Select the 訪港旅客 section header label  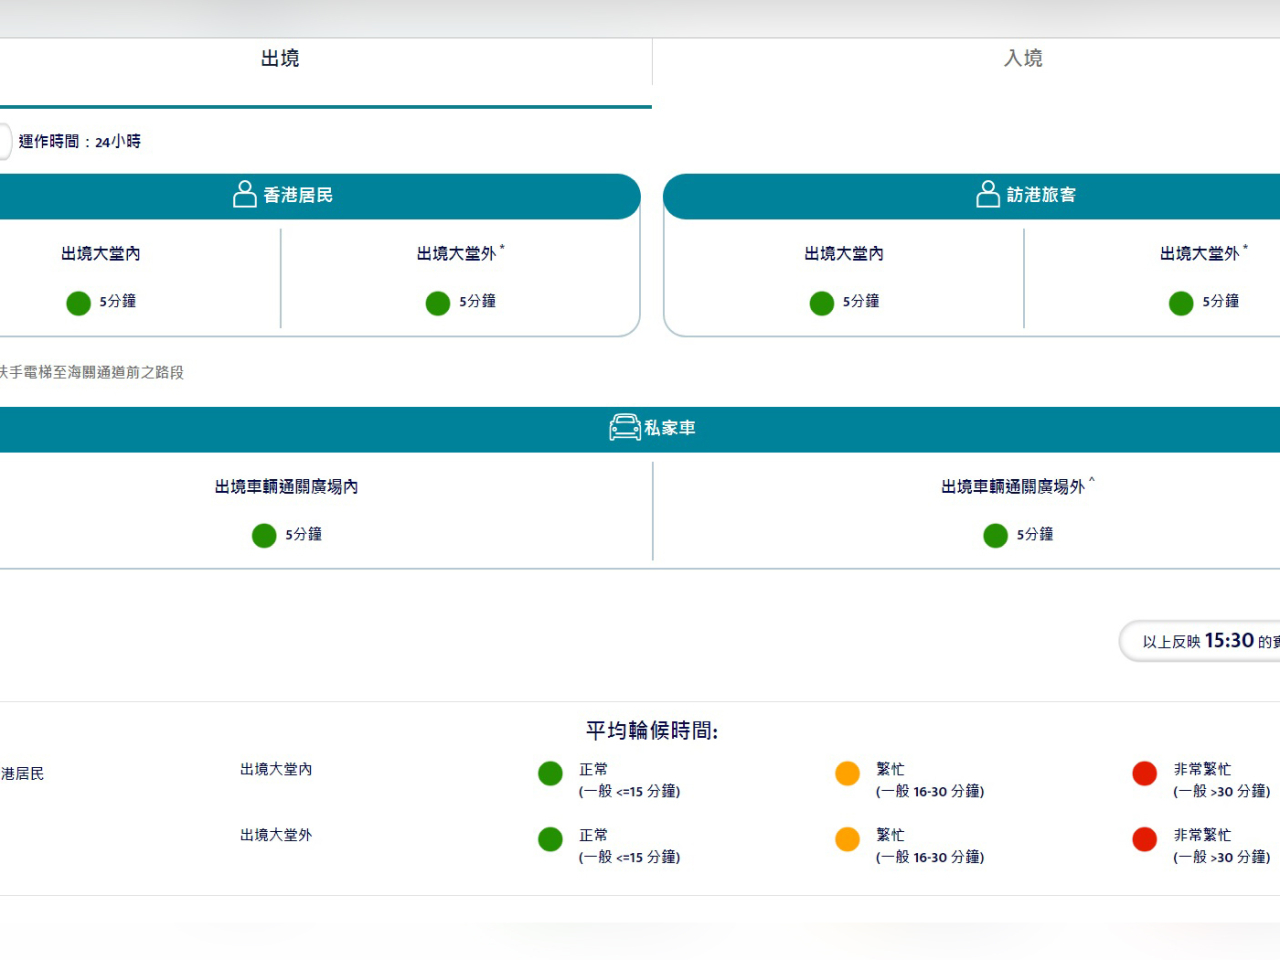pyautogui.click(x=1041, y=195)
